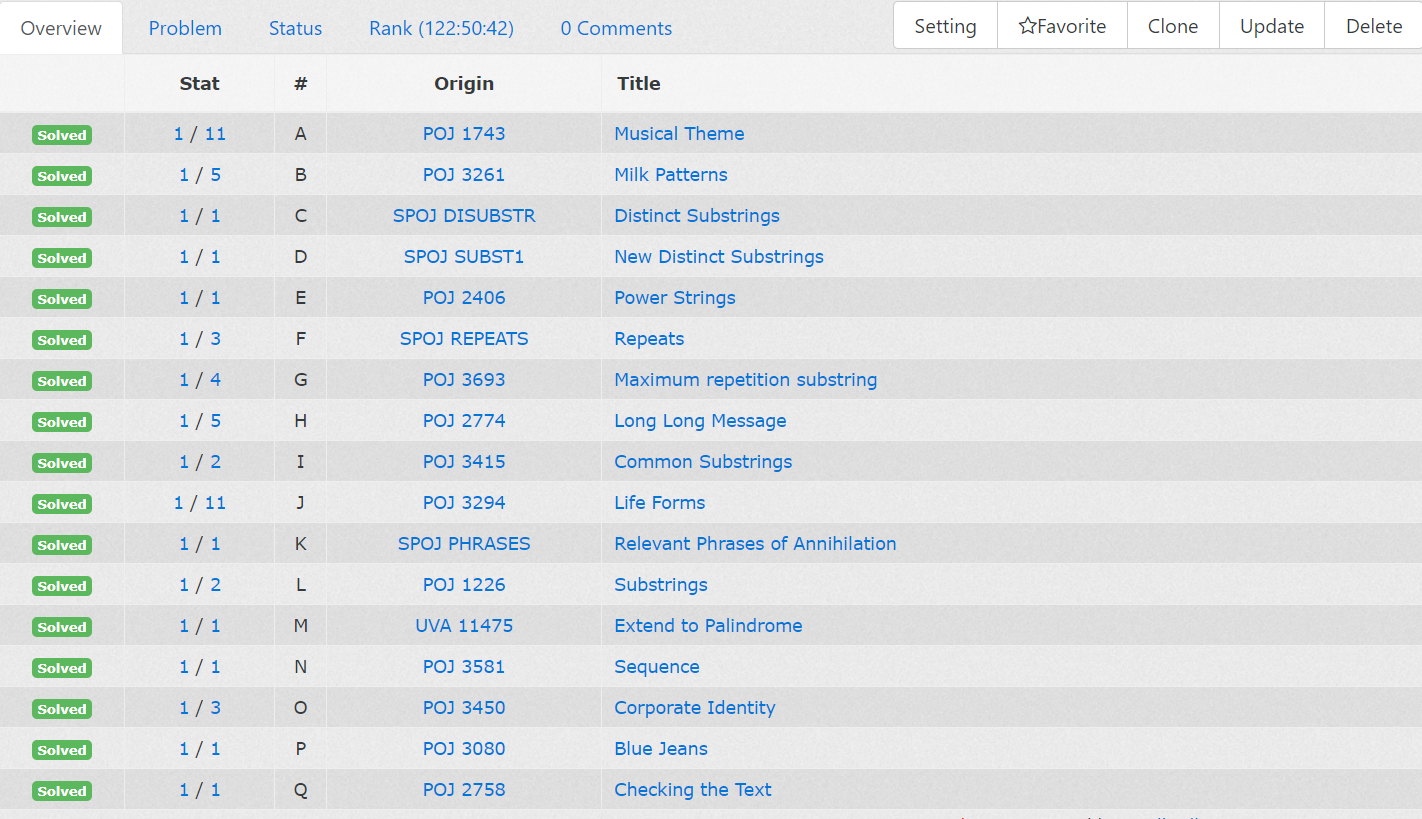This screenshot has width=1422, height=819.
Task: Clone this contest
Action: point(1173,26)
